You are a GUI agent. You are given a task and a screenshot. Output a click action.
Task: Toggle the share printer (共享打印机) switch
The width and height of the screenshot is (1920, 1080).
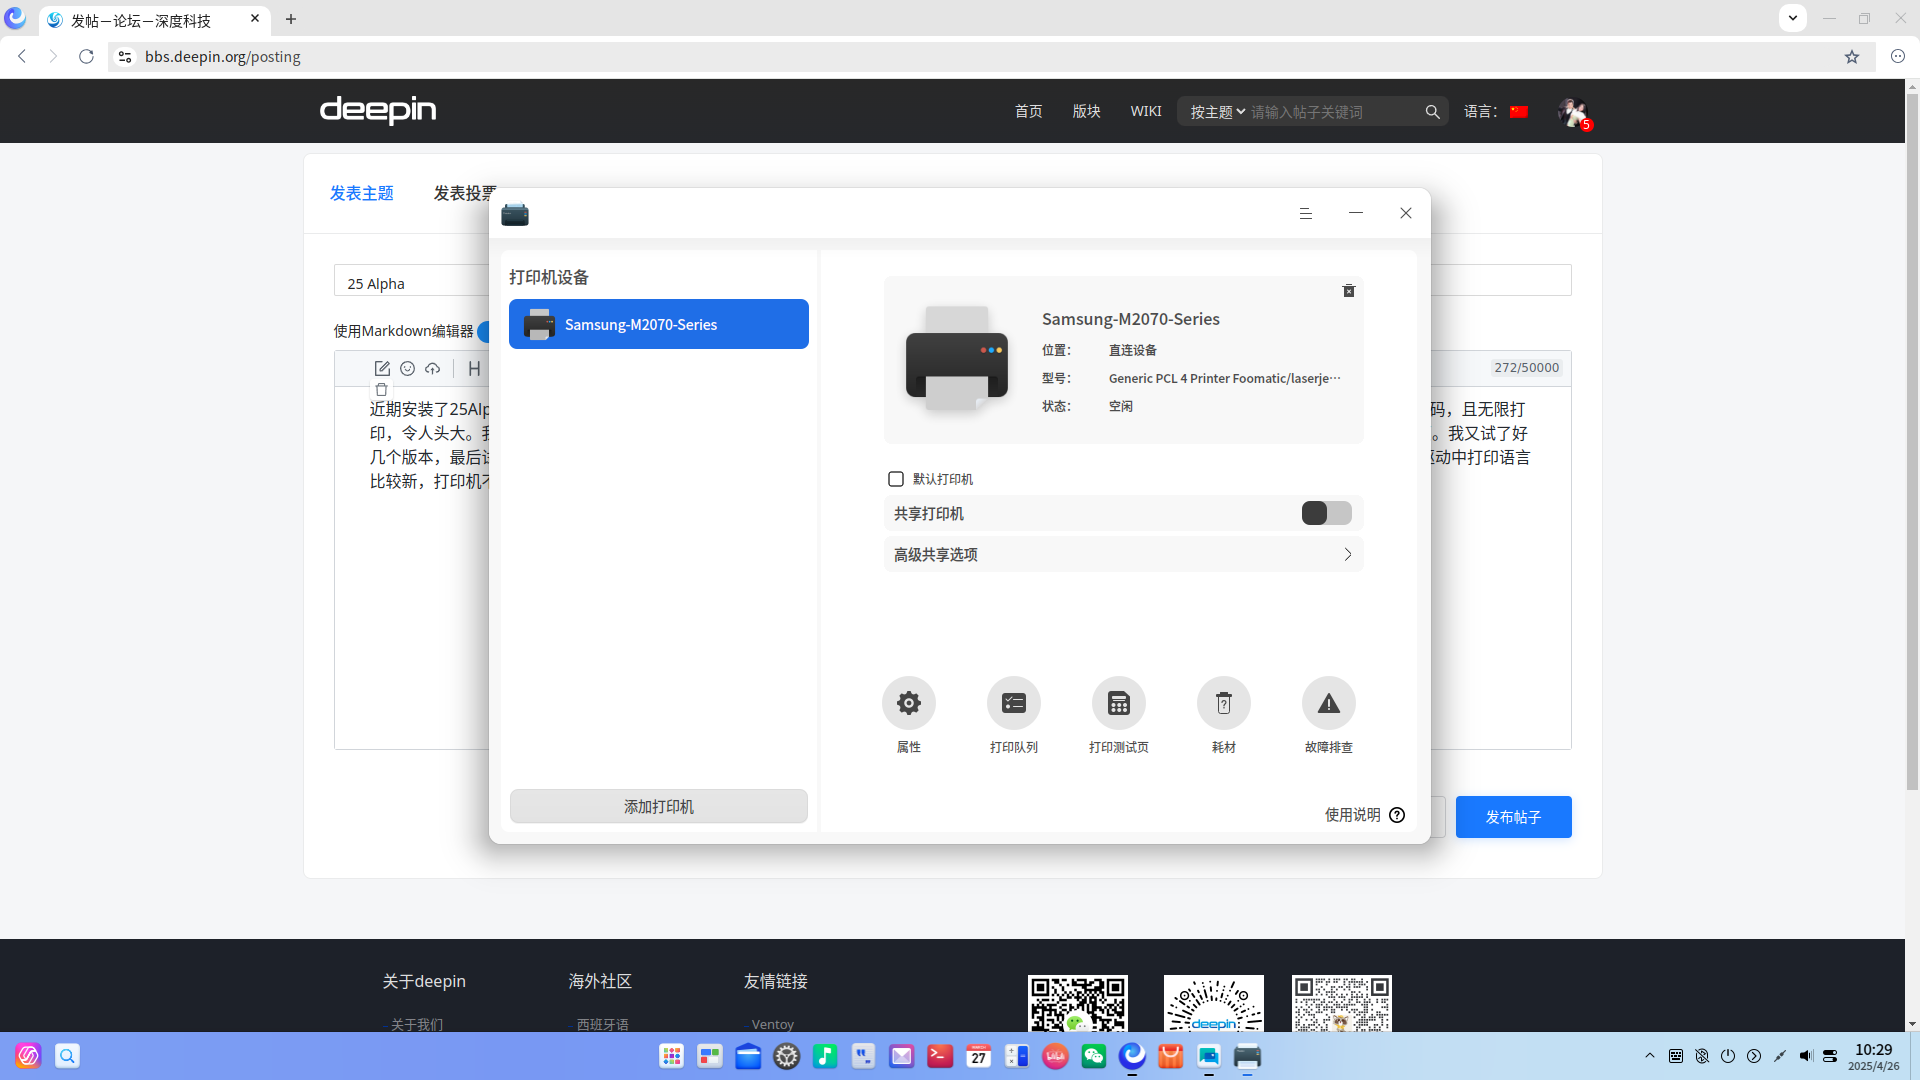coord(1326,513)
